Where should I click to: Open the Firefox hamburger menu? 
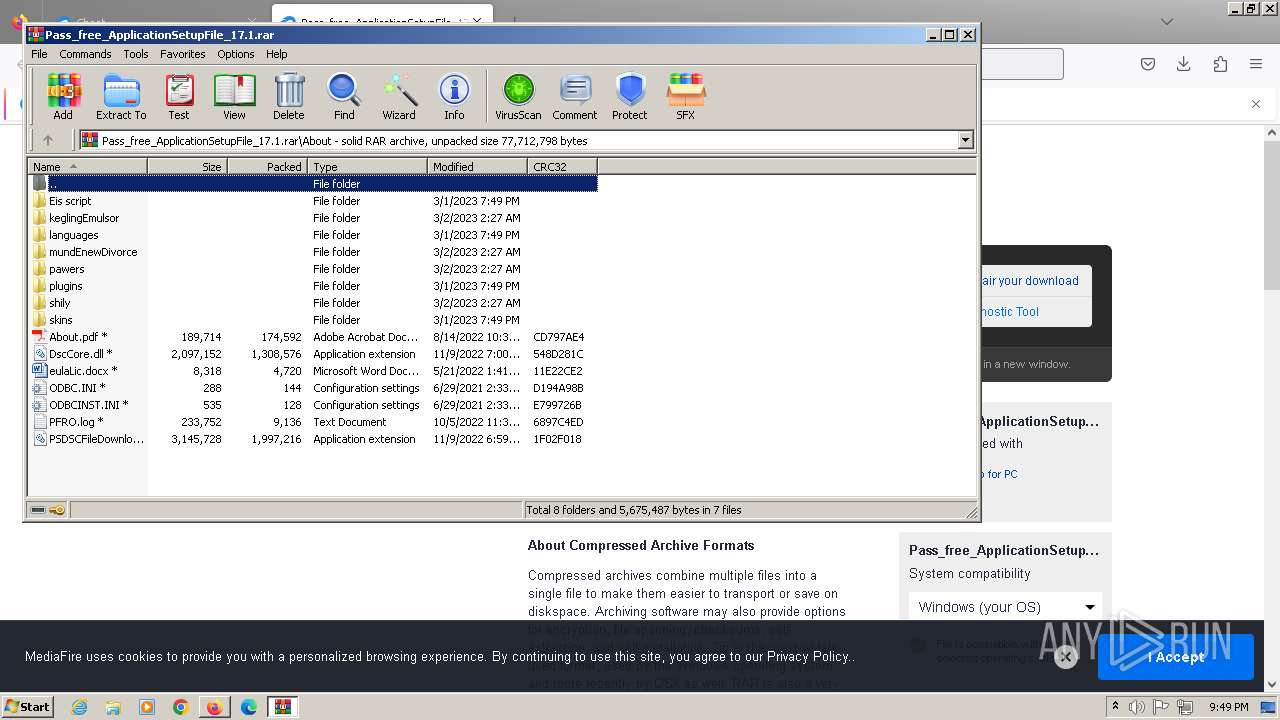1256,64
